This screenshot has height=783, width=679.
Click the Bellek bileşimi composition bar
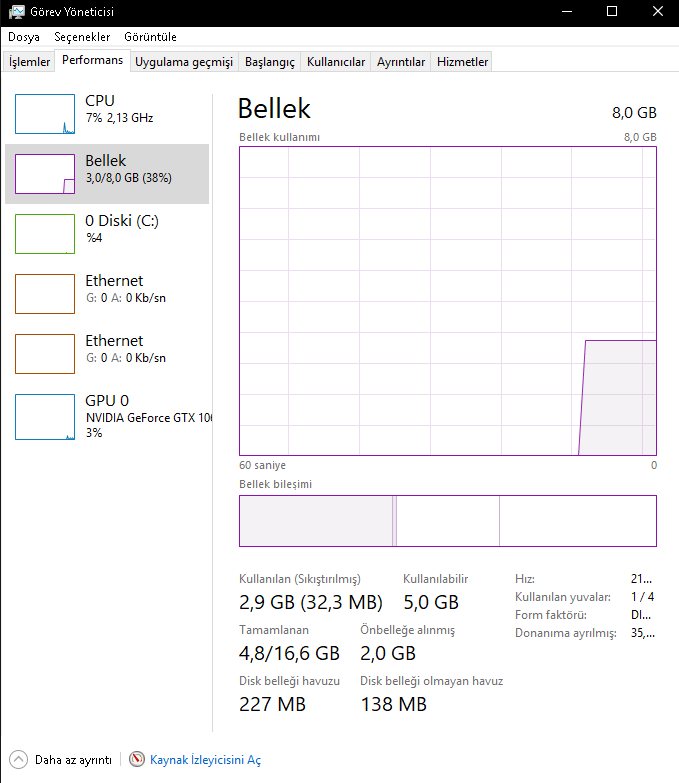(447, 521)
